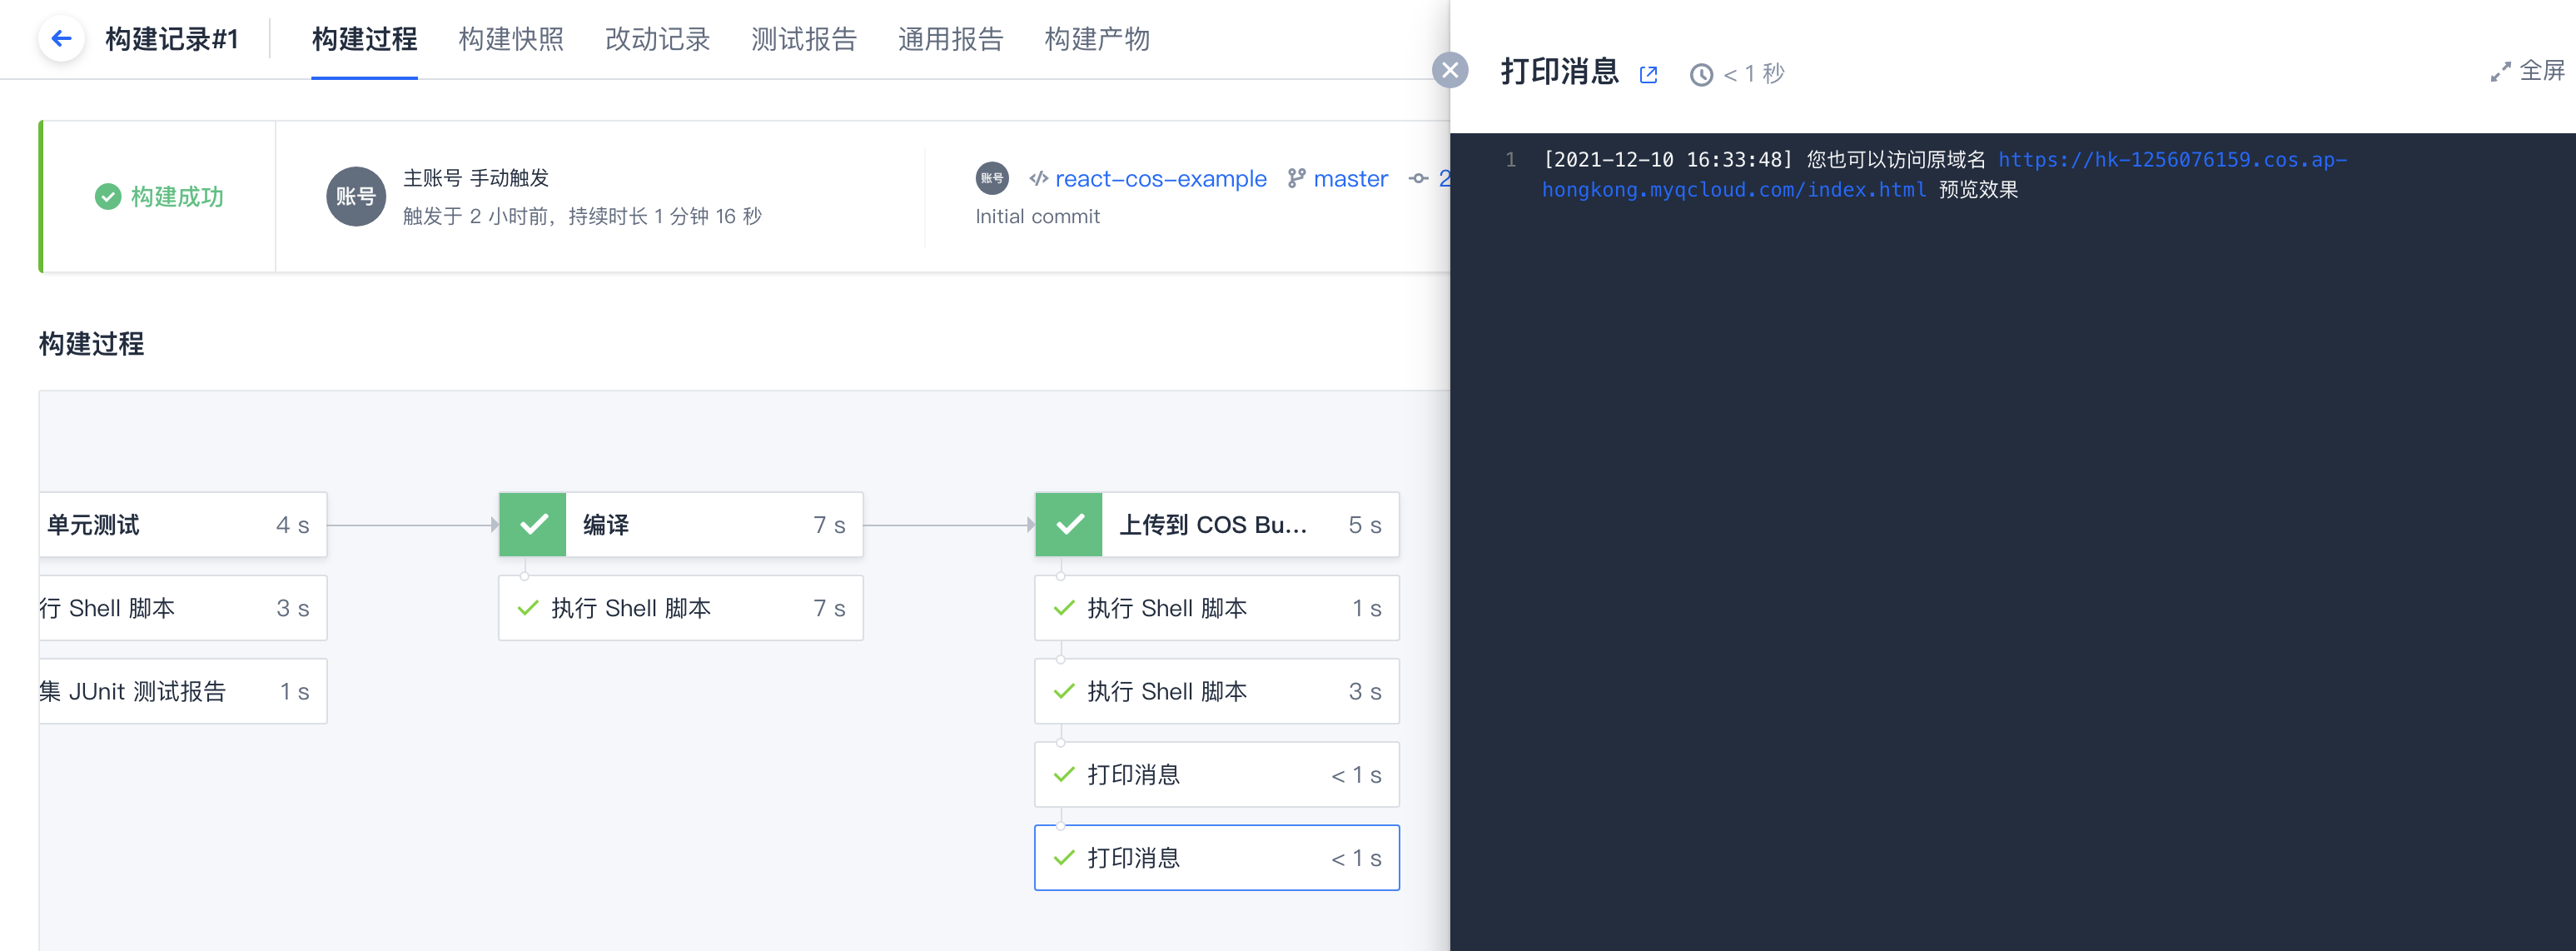2576x951 pixels.
Task: Click the branch icon before master
Action: click(1296, 178)
